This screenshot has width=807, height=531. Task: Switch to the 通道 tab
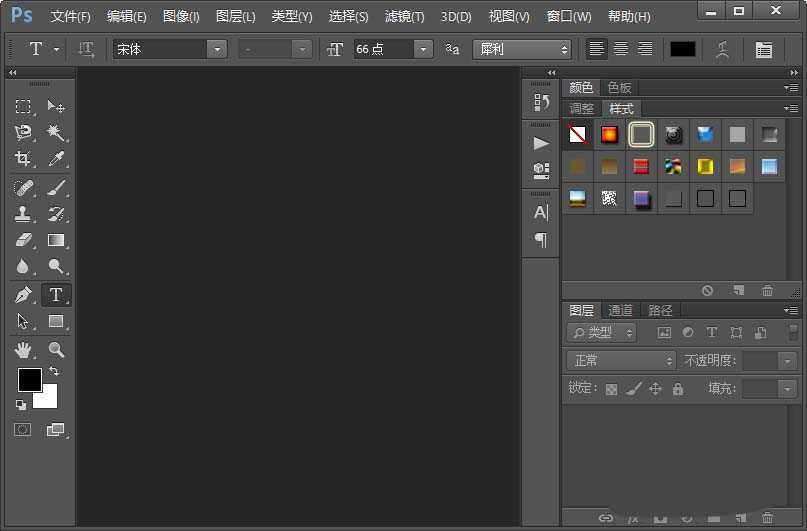coord(621,311)
